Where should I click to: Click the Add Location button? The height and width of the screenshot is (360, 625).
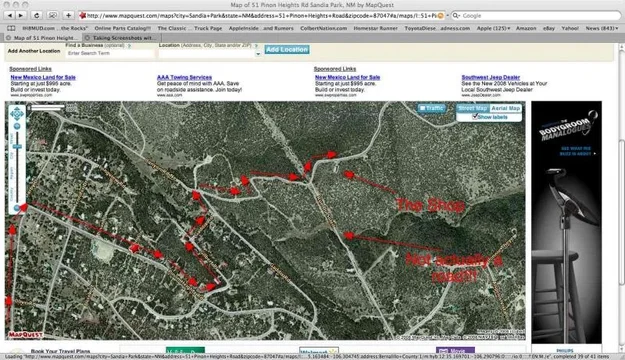[x=287, y=49]
